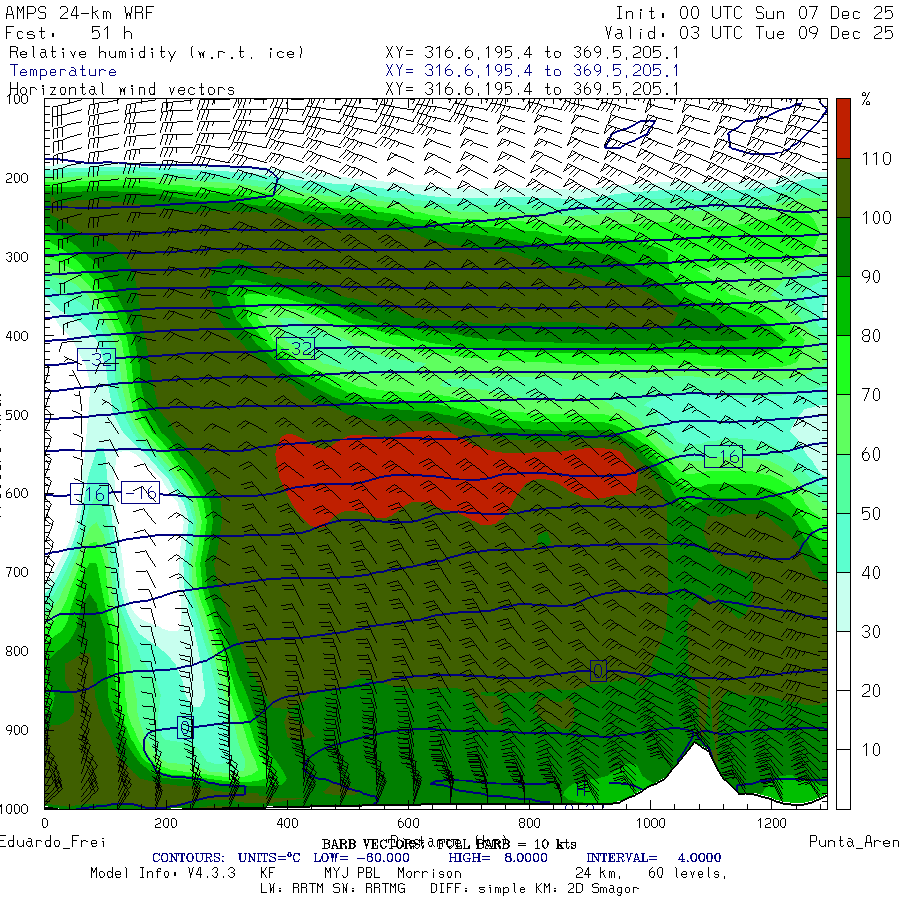Click the "DIFF: simple KM: 2D Smagor" text
This screenshot has width=900, height=900.
(x=535, y=889)
